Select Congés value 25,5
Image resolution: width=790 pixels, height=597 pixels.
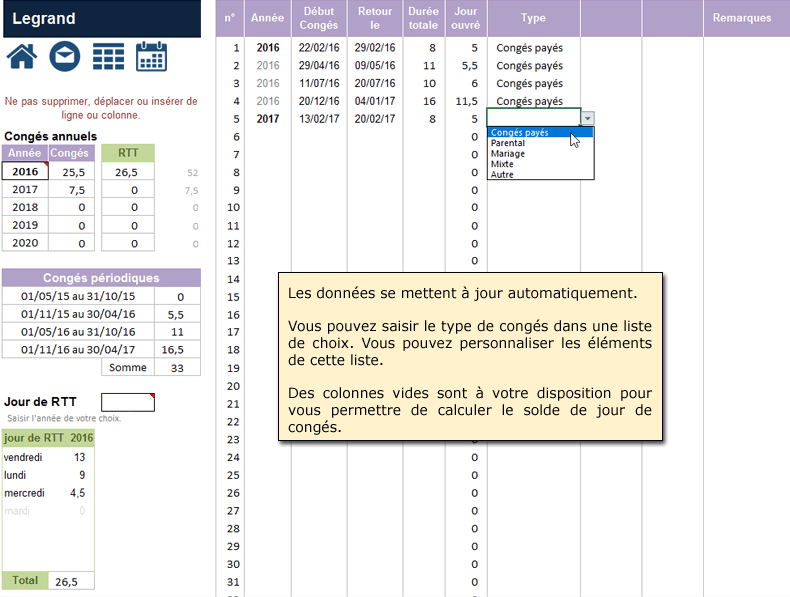[72, 172]
